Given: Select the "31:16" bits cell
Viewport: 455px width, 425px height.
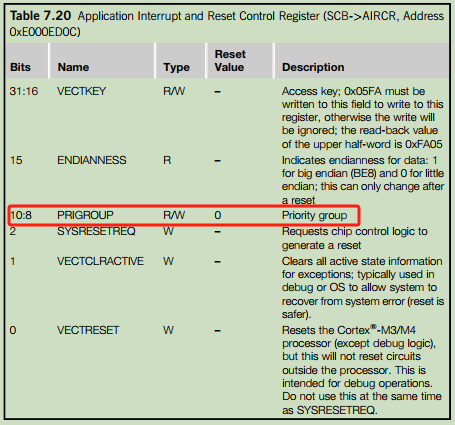Looking at the screenshot, I should (x=24, y=91).
